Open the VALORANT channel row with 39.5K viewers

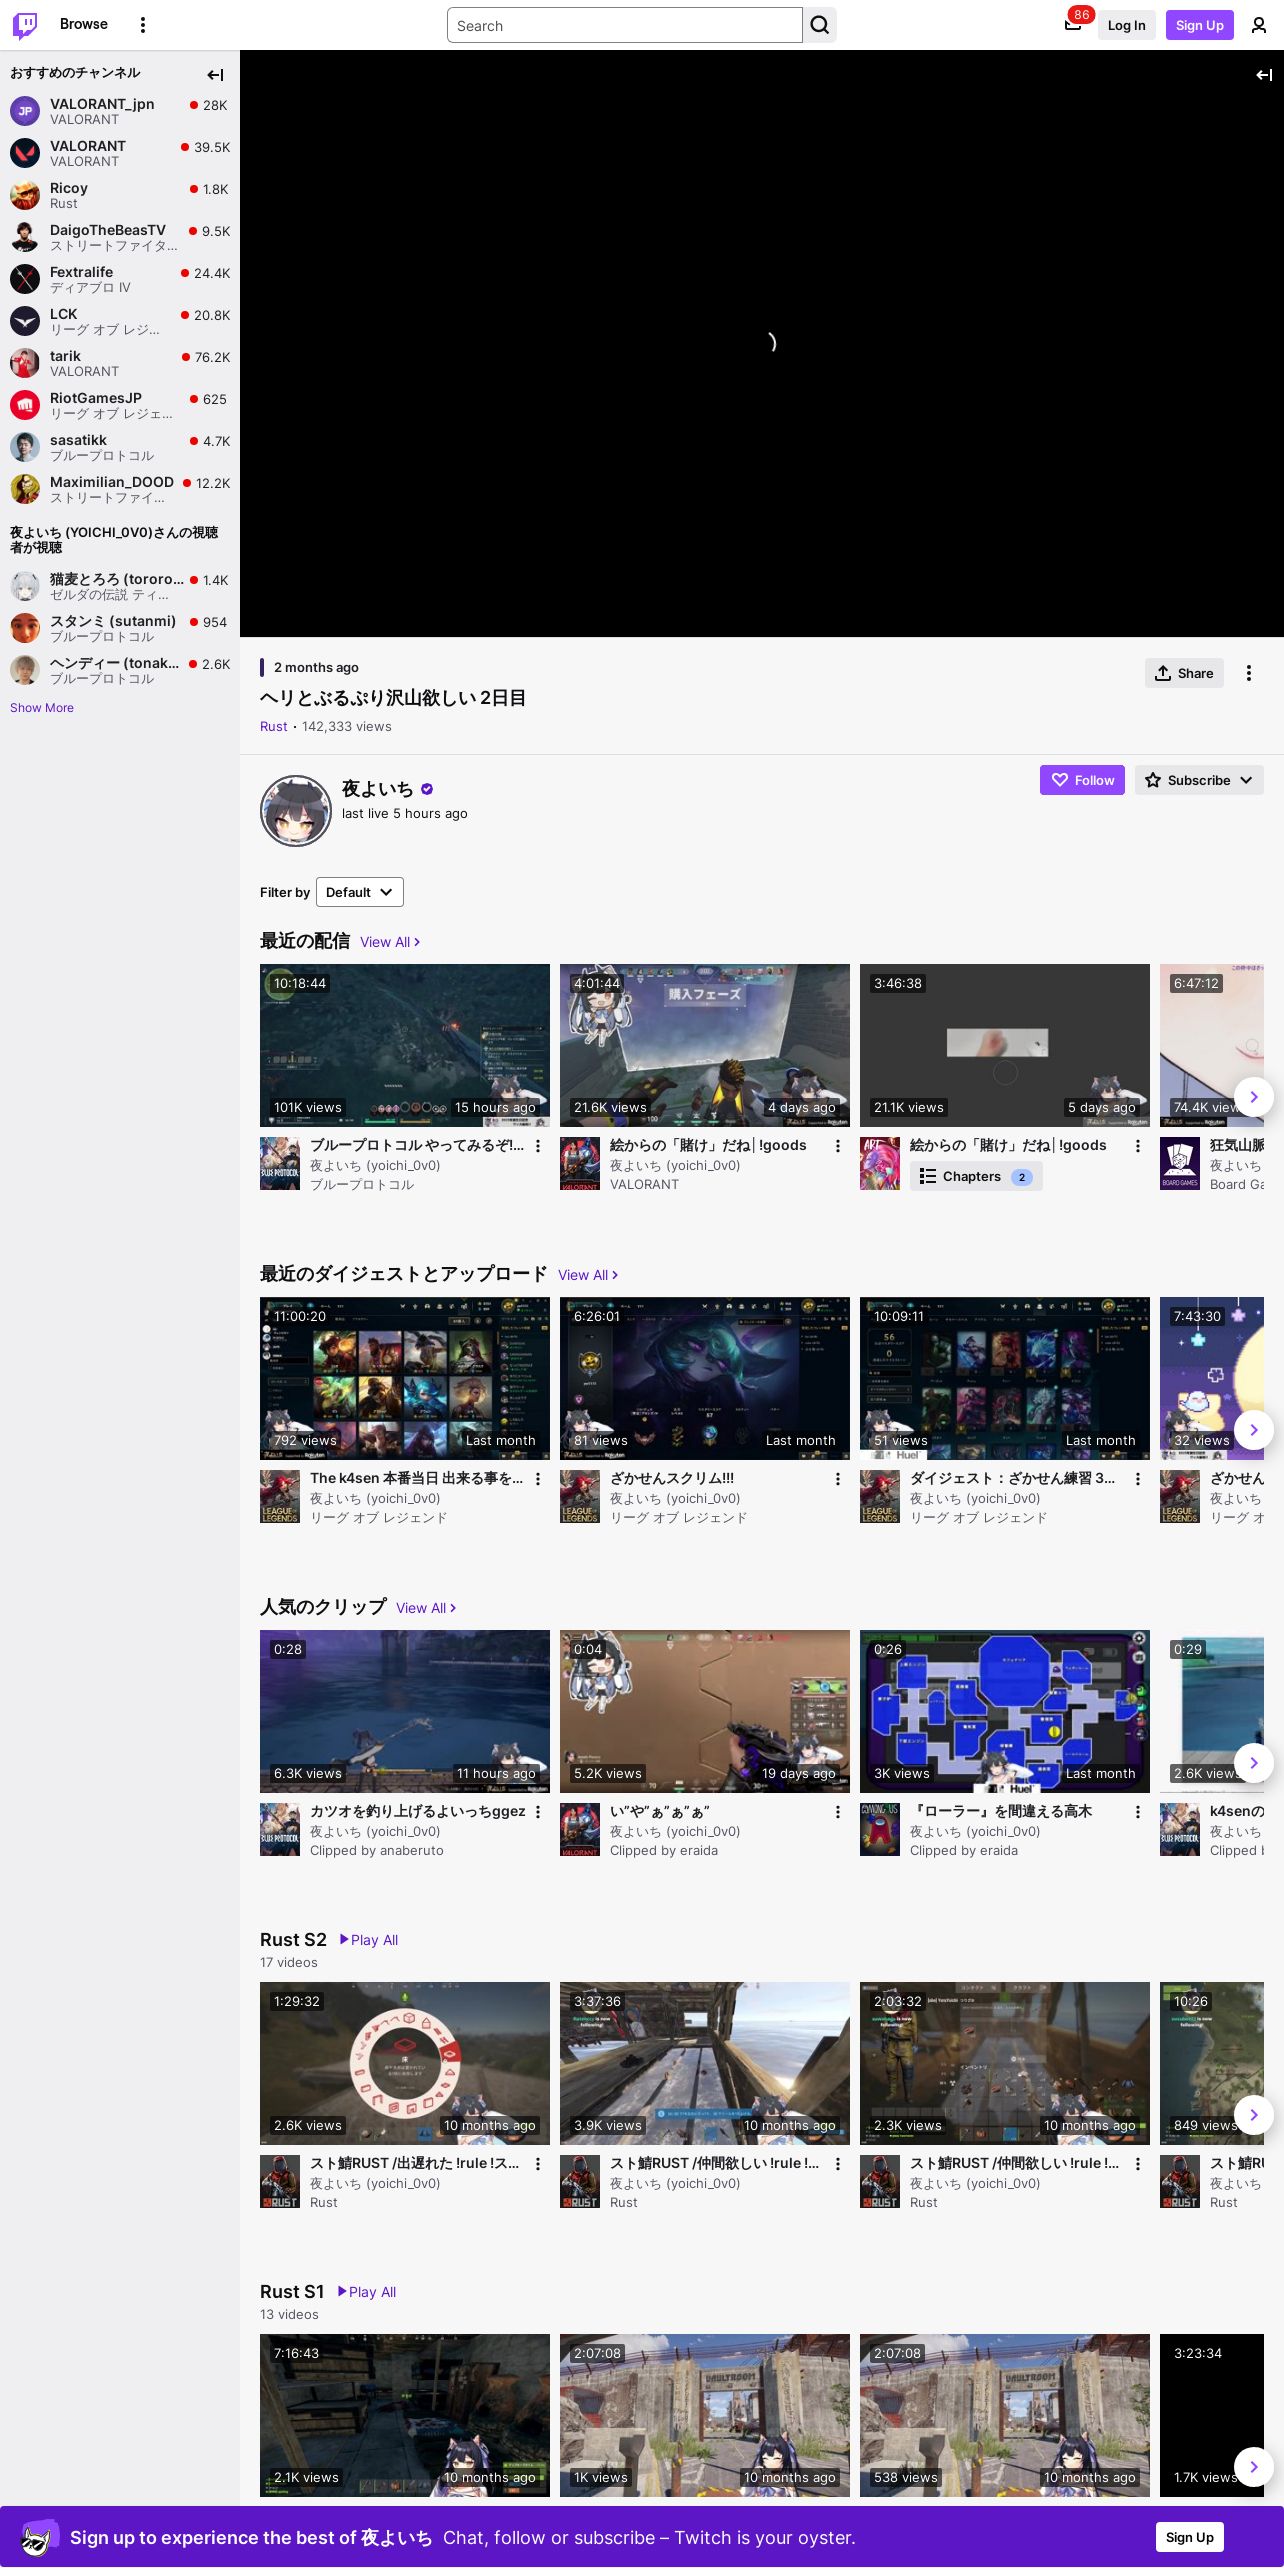[x=120, y=153]
